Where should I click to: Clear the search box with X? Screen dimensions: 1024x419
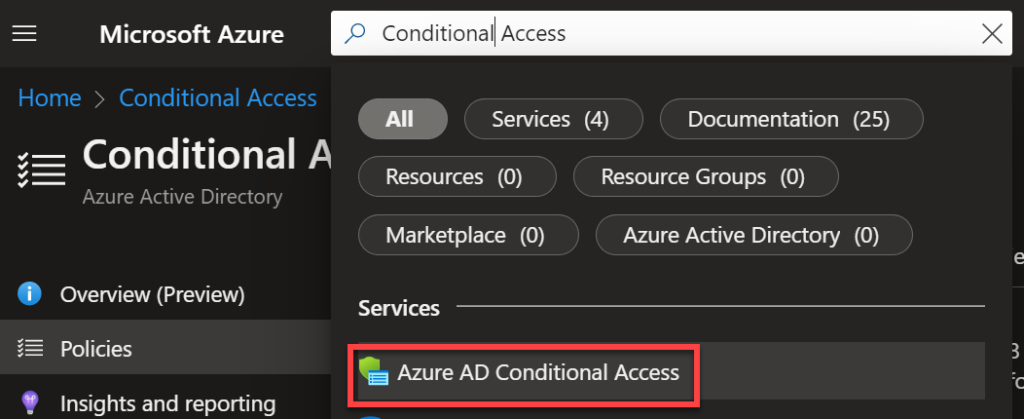click(x=991, y=33)
